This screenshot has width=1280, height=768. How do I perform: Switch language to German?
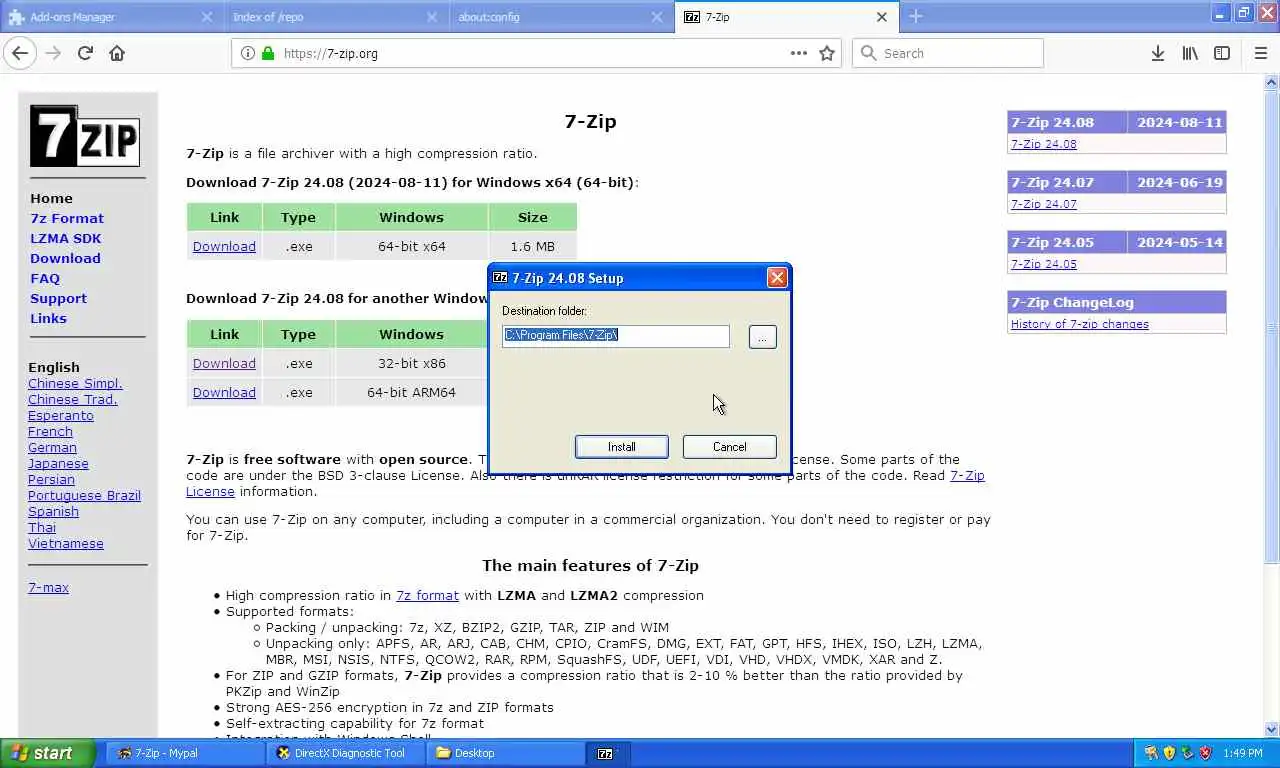click(52, 447)
